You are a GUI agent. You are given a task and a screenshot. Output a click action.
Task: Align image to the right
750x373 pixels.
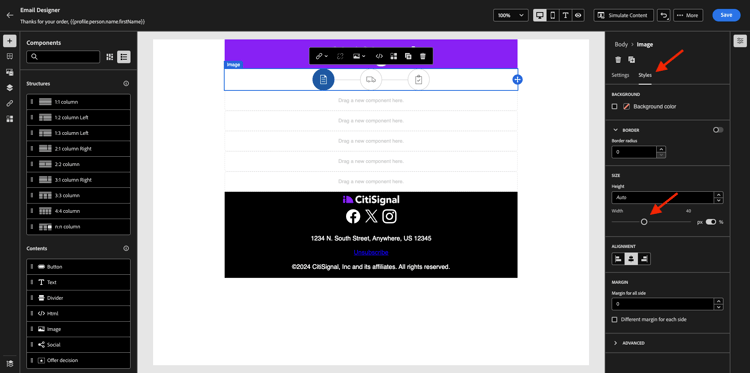click(x=644, y=259)
